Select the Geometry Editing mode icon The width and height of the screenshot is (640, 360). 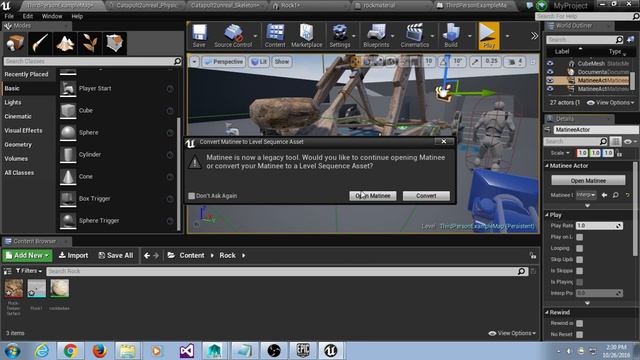pyautogui.click(x=115, y=43)
